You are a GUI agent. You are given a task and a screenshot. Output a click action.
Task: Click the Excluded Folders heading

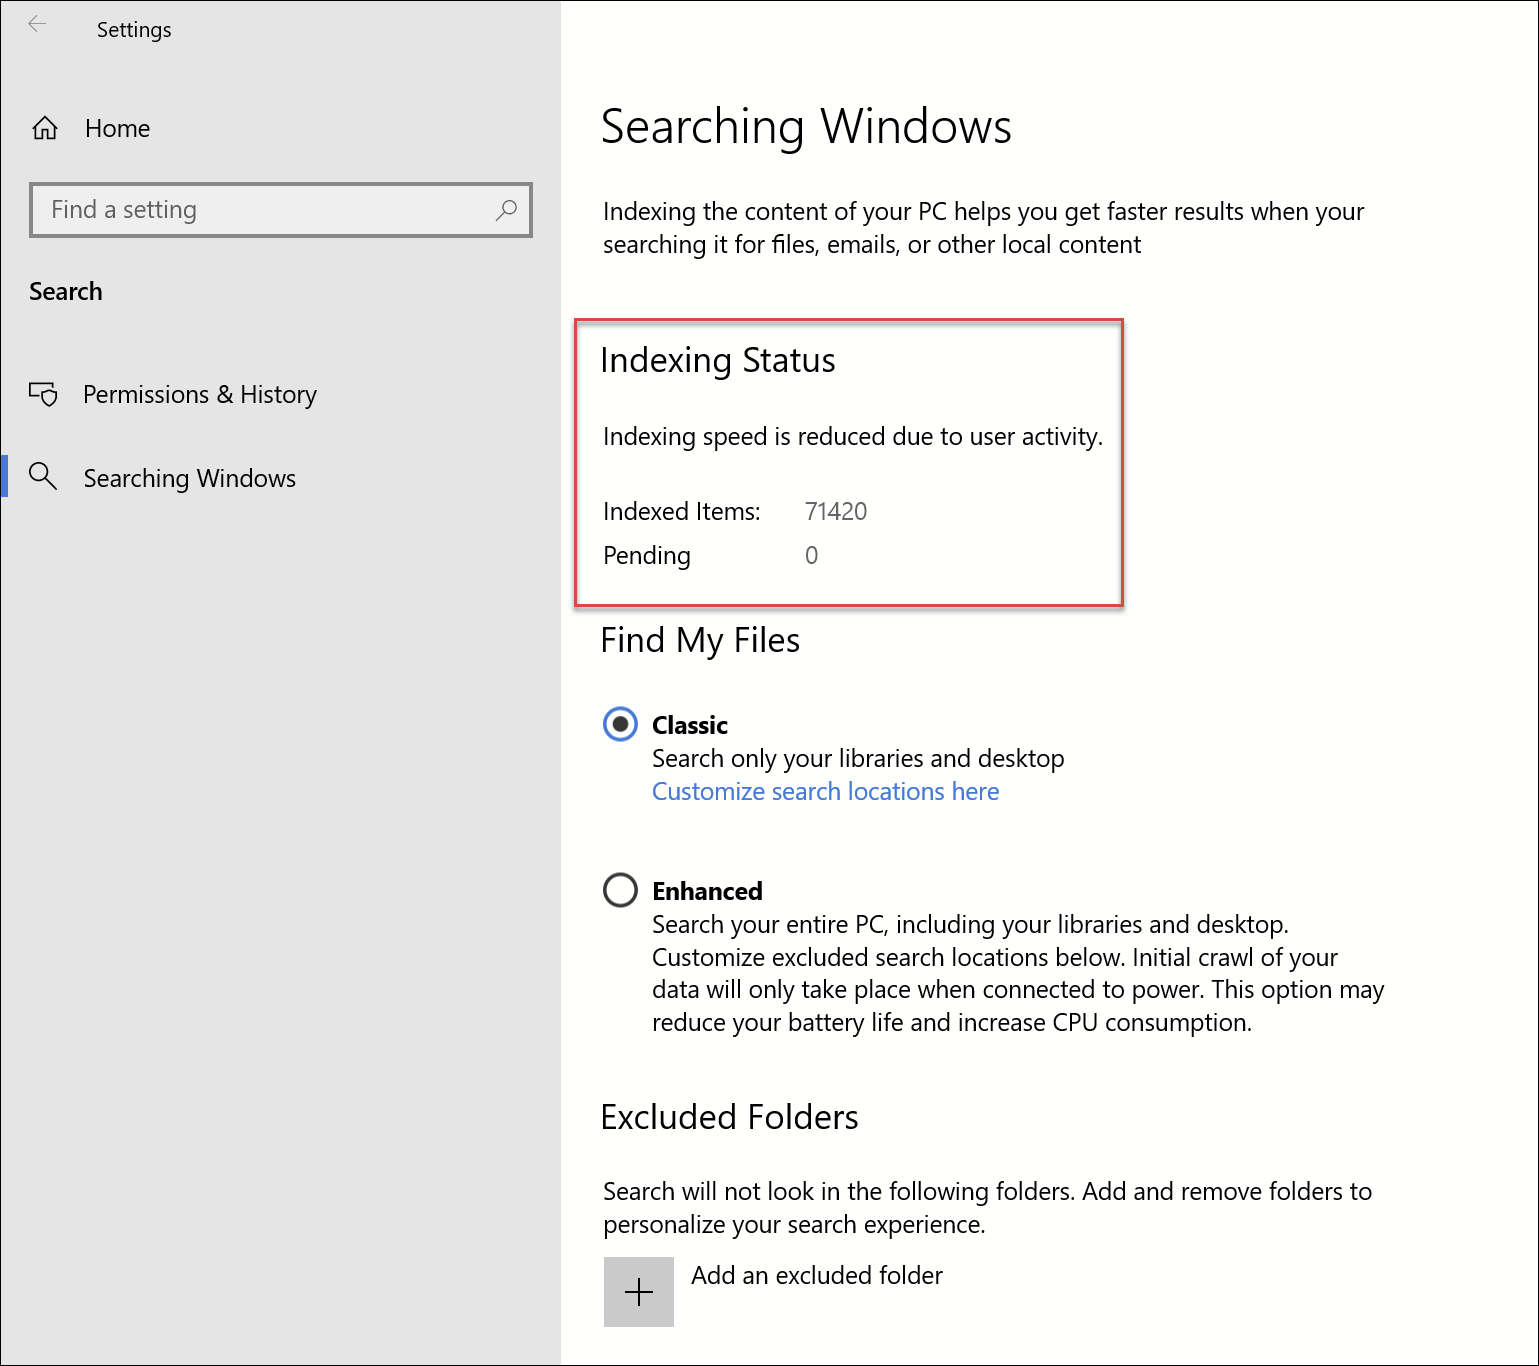click(x=729, y=1117)
